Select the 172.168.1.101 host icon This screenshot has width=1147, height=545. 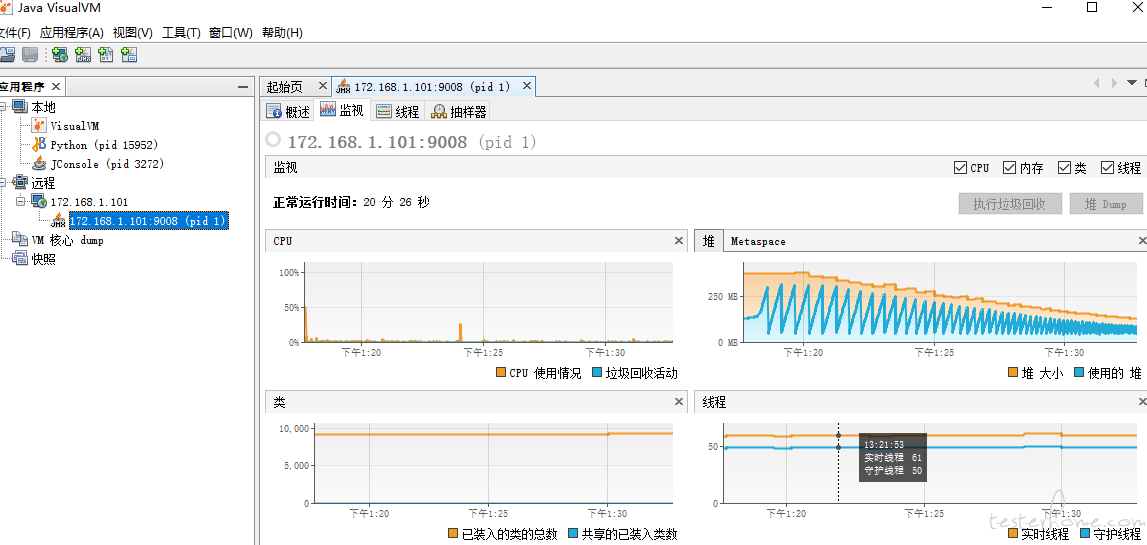tap(39, 202)
